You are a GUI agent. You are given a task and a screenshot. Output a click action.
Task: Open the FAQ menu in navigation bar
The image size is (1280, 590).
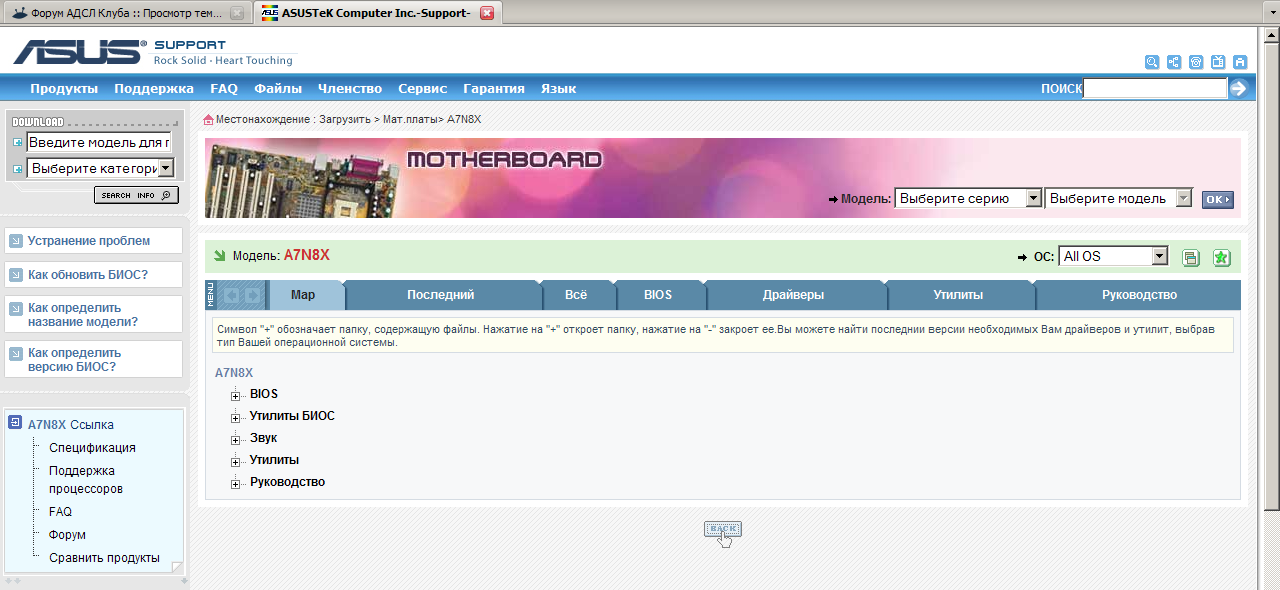coord(224,88)
